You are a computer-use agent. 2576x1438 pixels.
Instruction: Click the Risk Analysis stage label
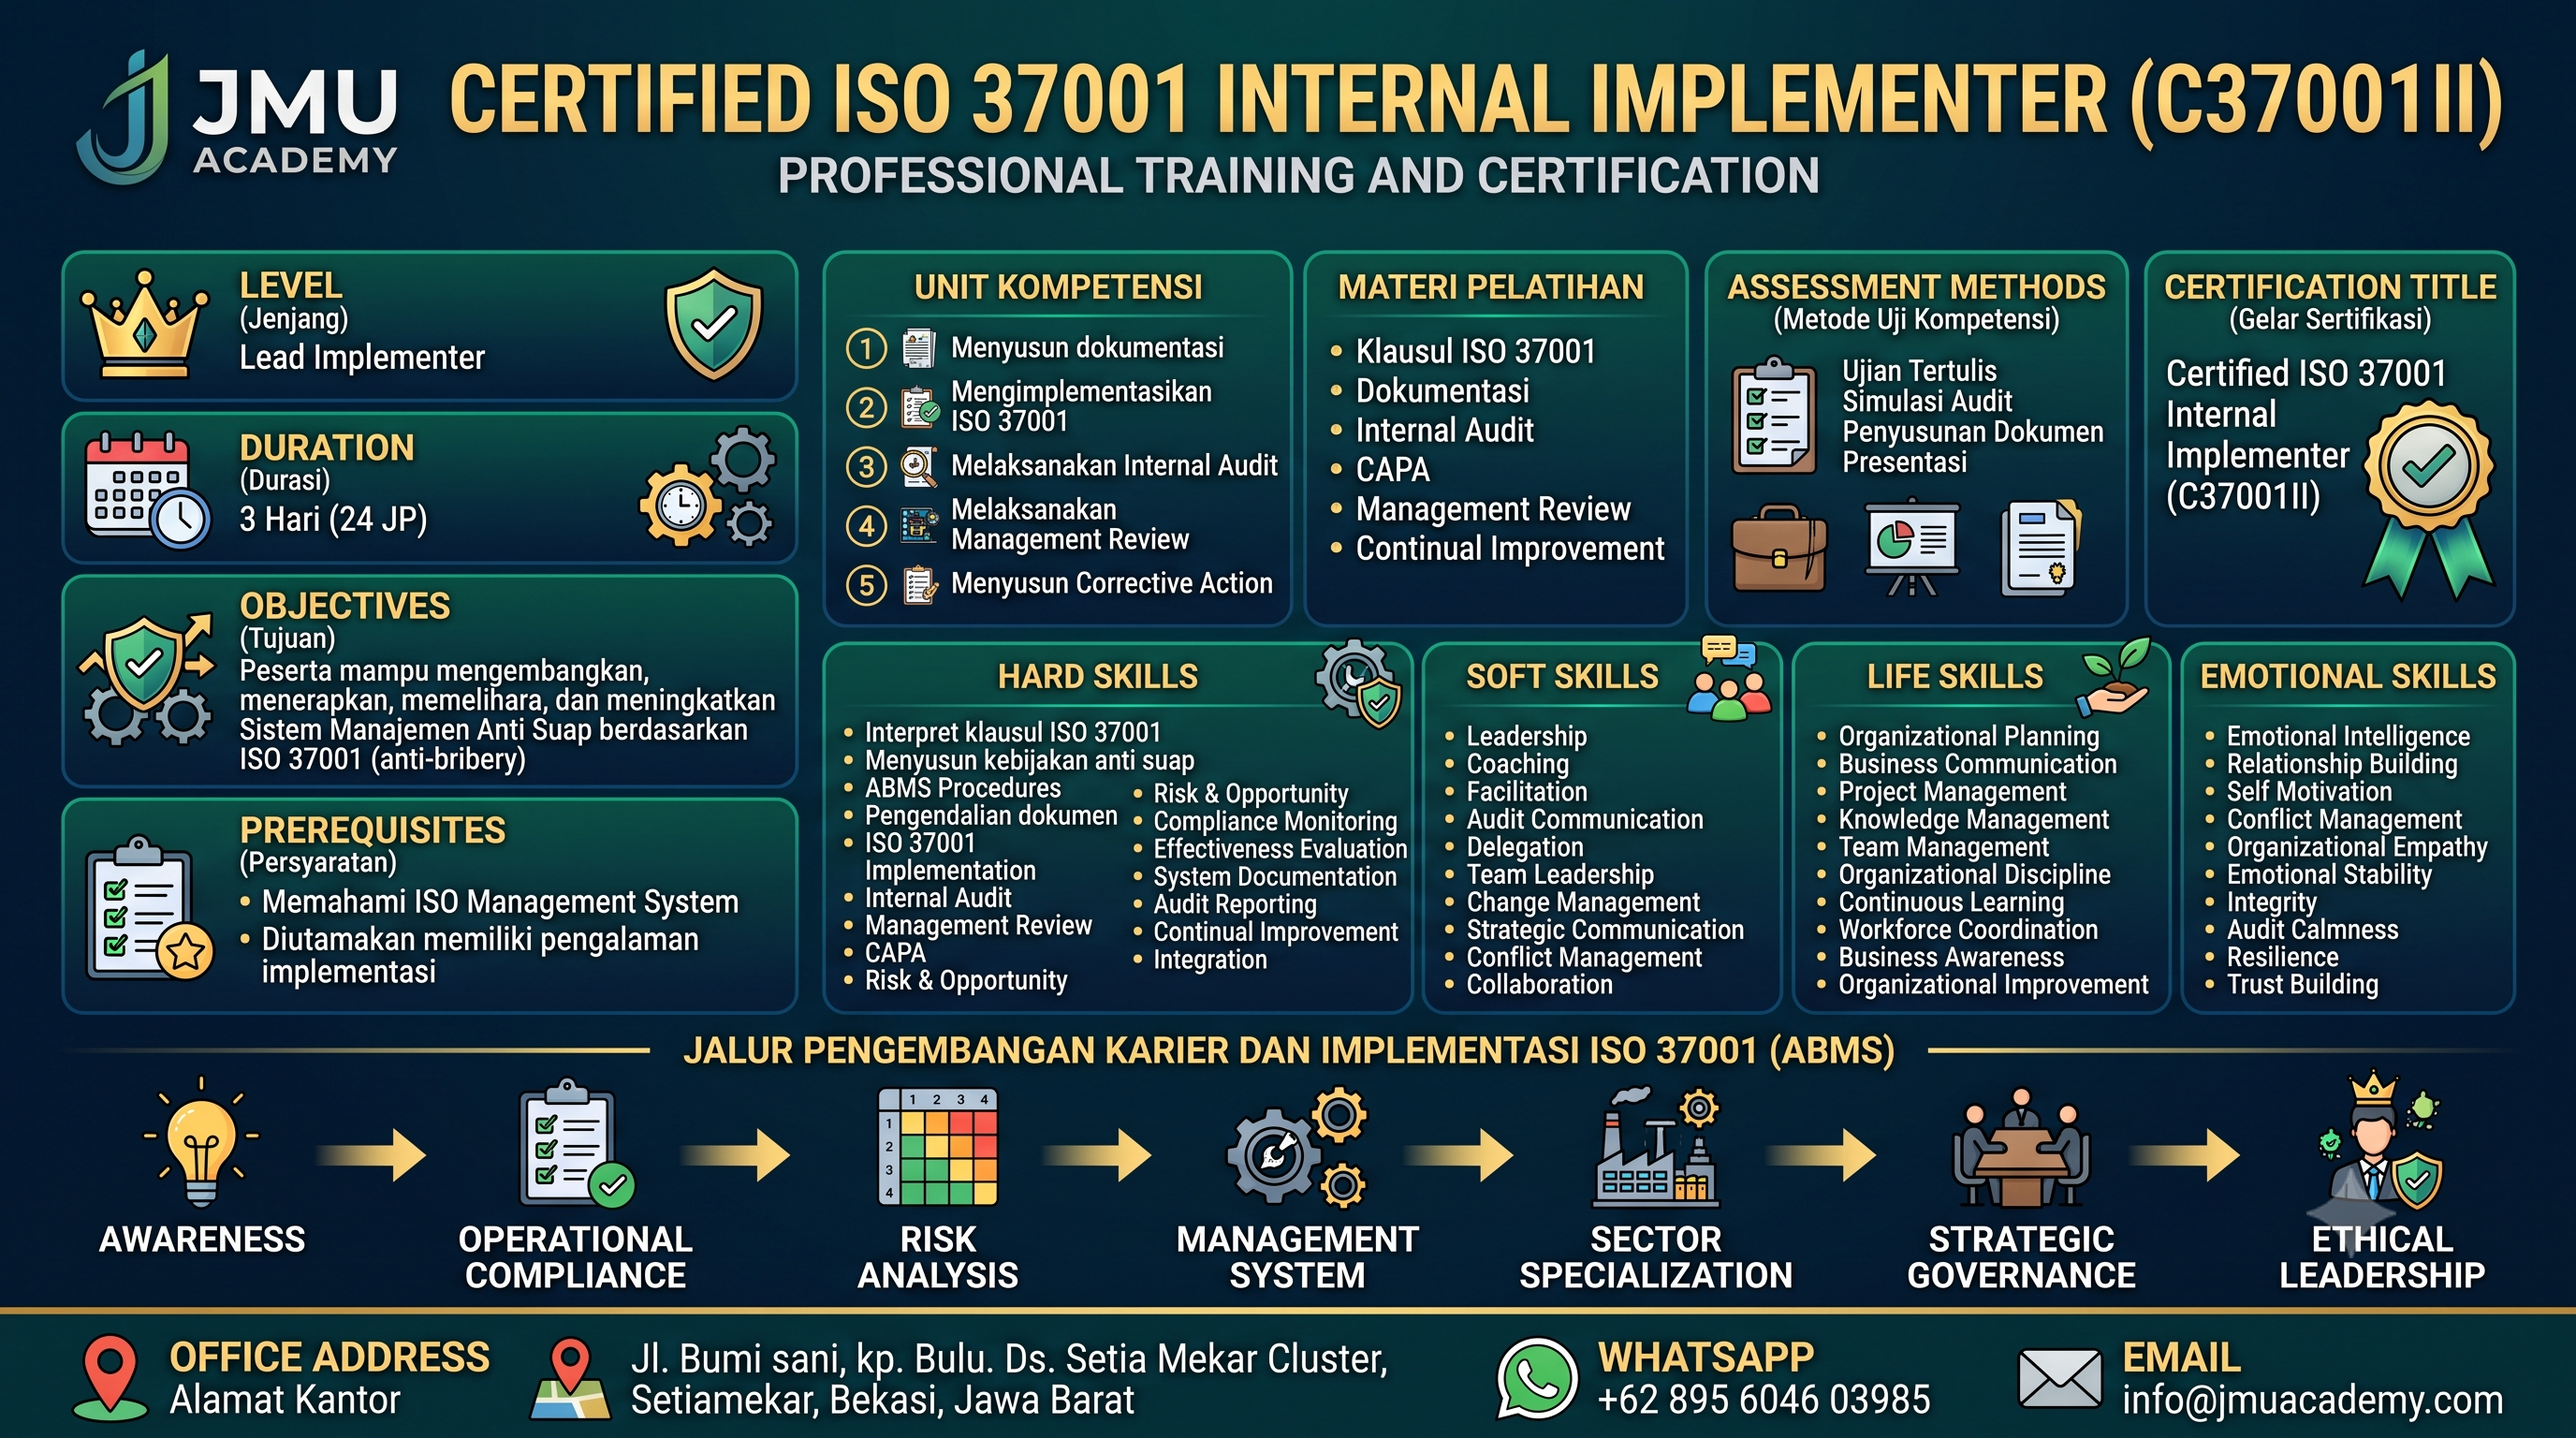pyautogui.click(x=937, y=1257)
